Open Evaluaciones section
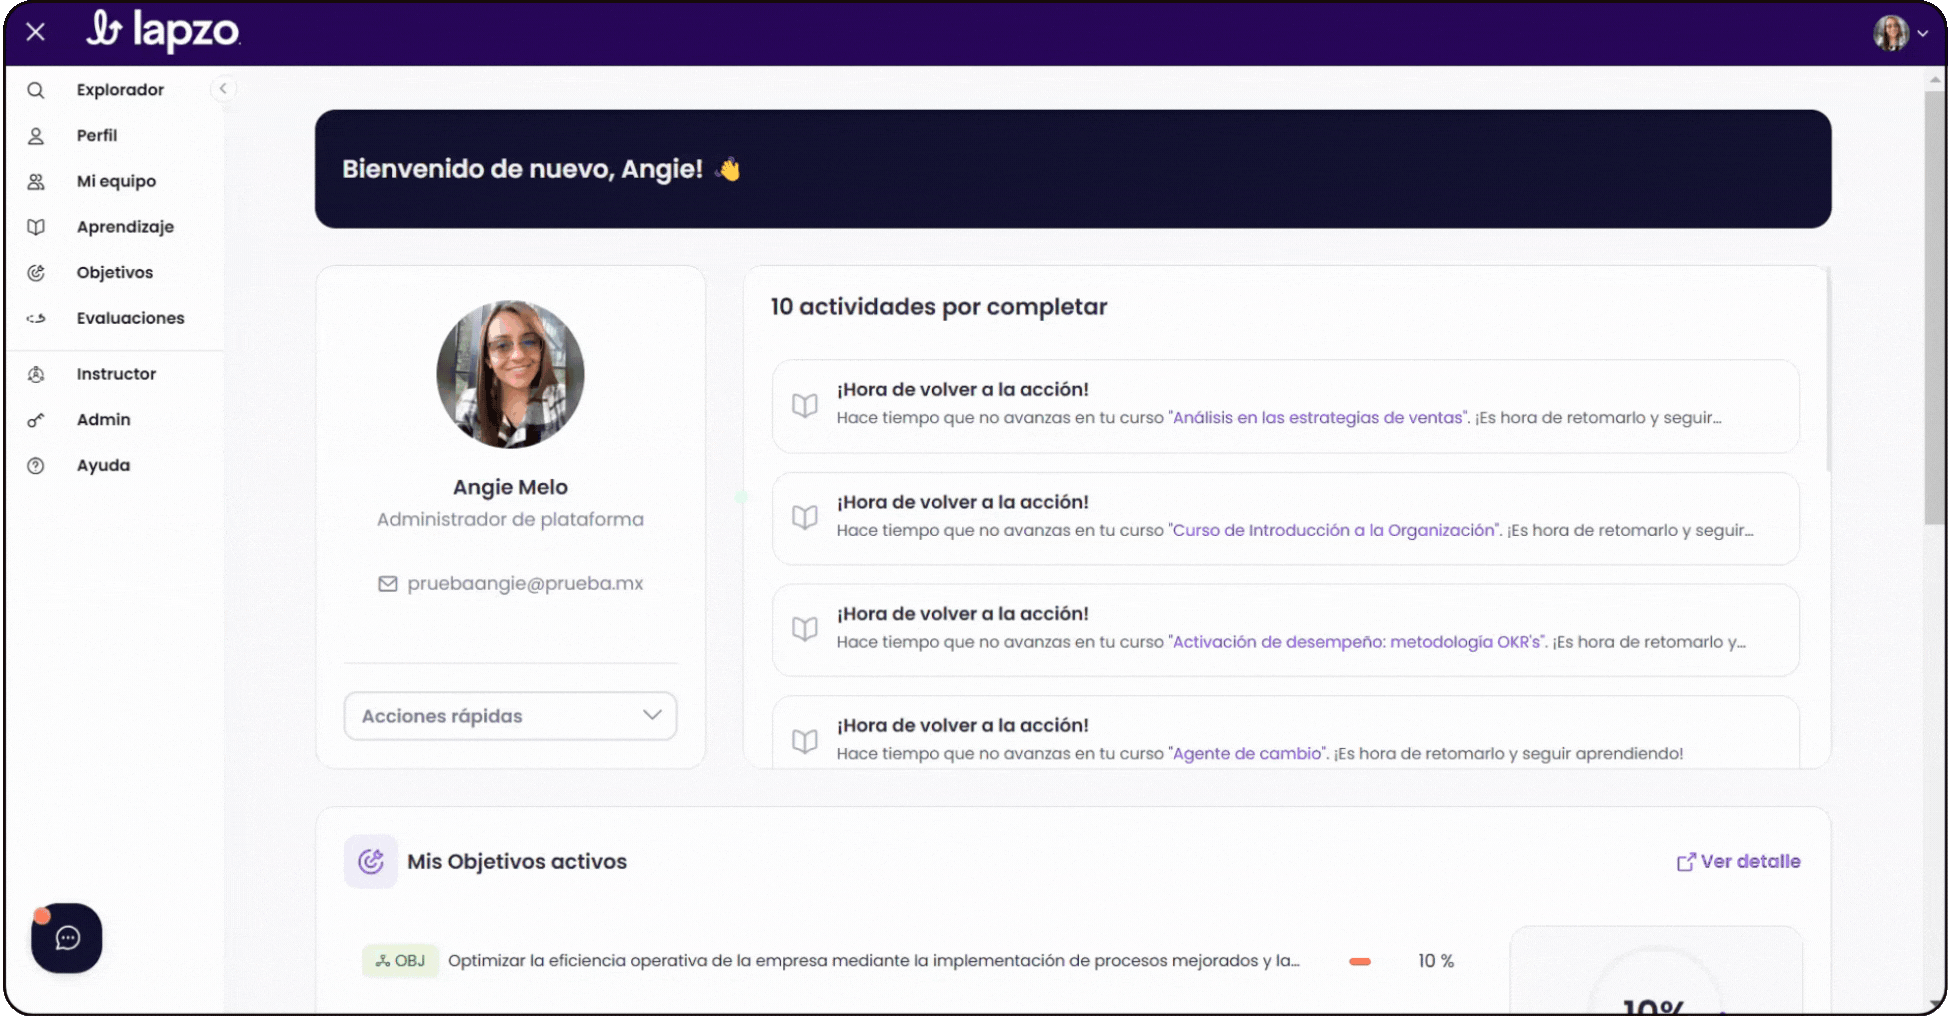The width and height of the screenshot is (1958, 1017). tap(131, 318)
